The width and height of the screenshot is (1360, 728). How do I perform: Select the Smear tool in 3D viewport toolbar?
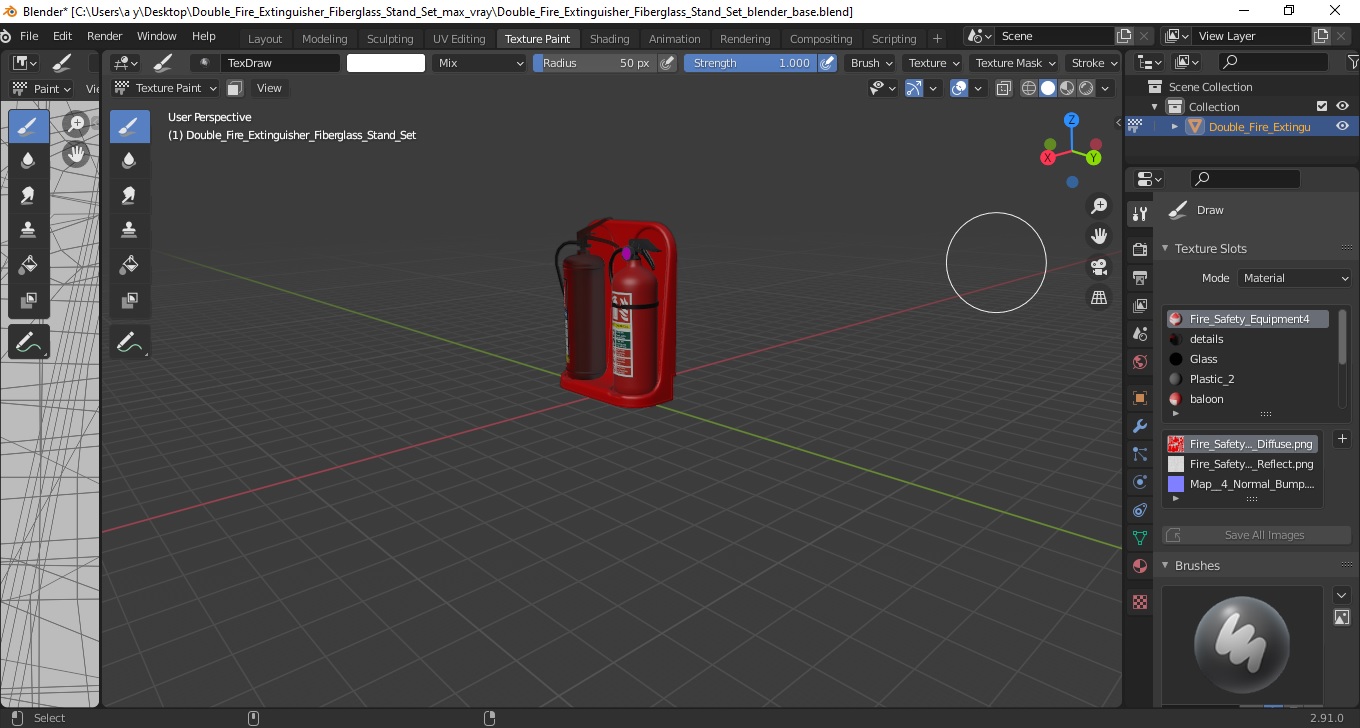[129, 195]
